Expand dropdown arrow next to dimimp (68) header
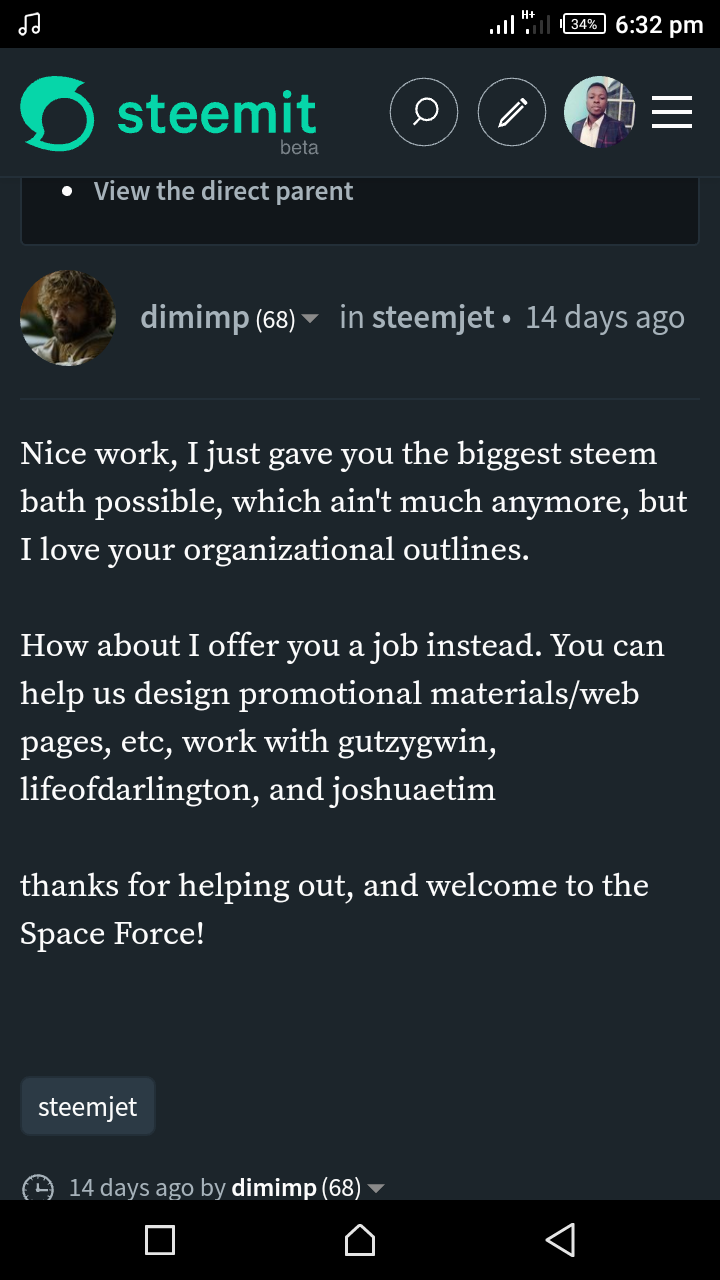This screenshot has height=1280, width=720. point(310,319)
